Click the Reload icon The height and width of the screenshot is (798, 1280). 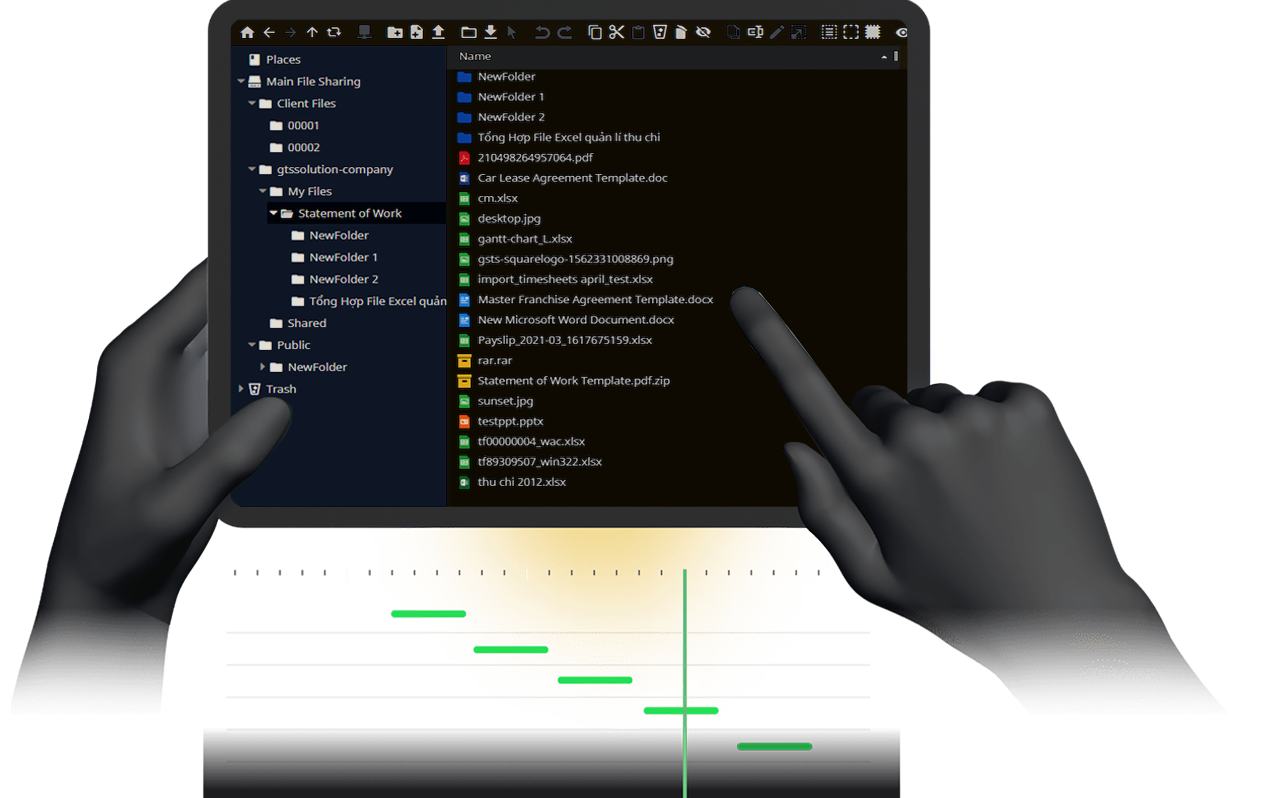tap(334, 33)
